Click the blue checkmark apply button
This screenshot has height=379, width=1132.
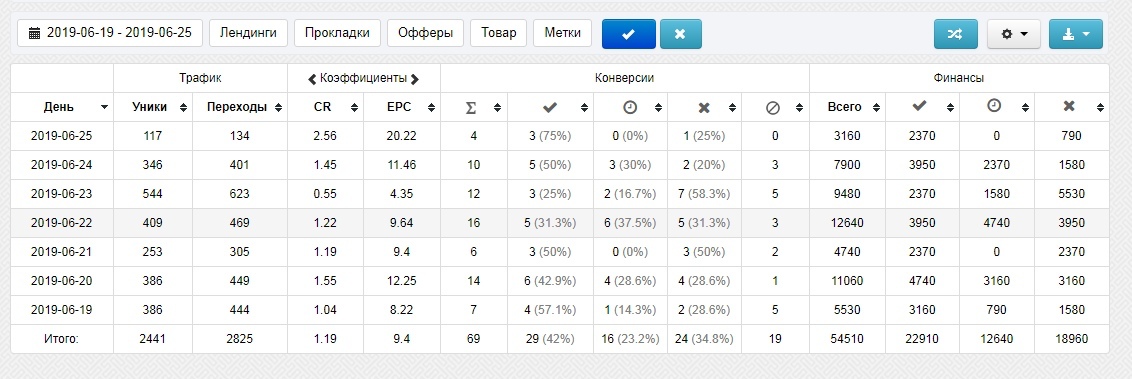point(629,34)
